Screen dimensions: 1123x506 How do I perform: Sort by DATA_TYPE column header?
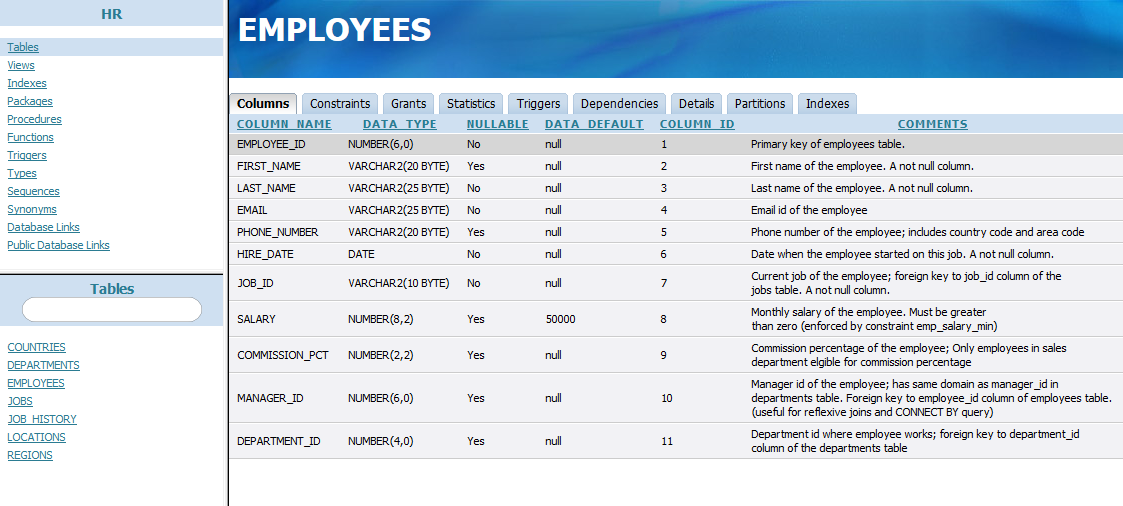pos(399,125)
